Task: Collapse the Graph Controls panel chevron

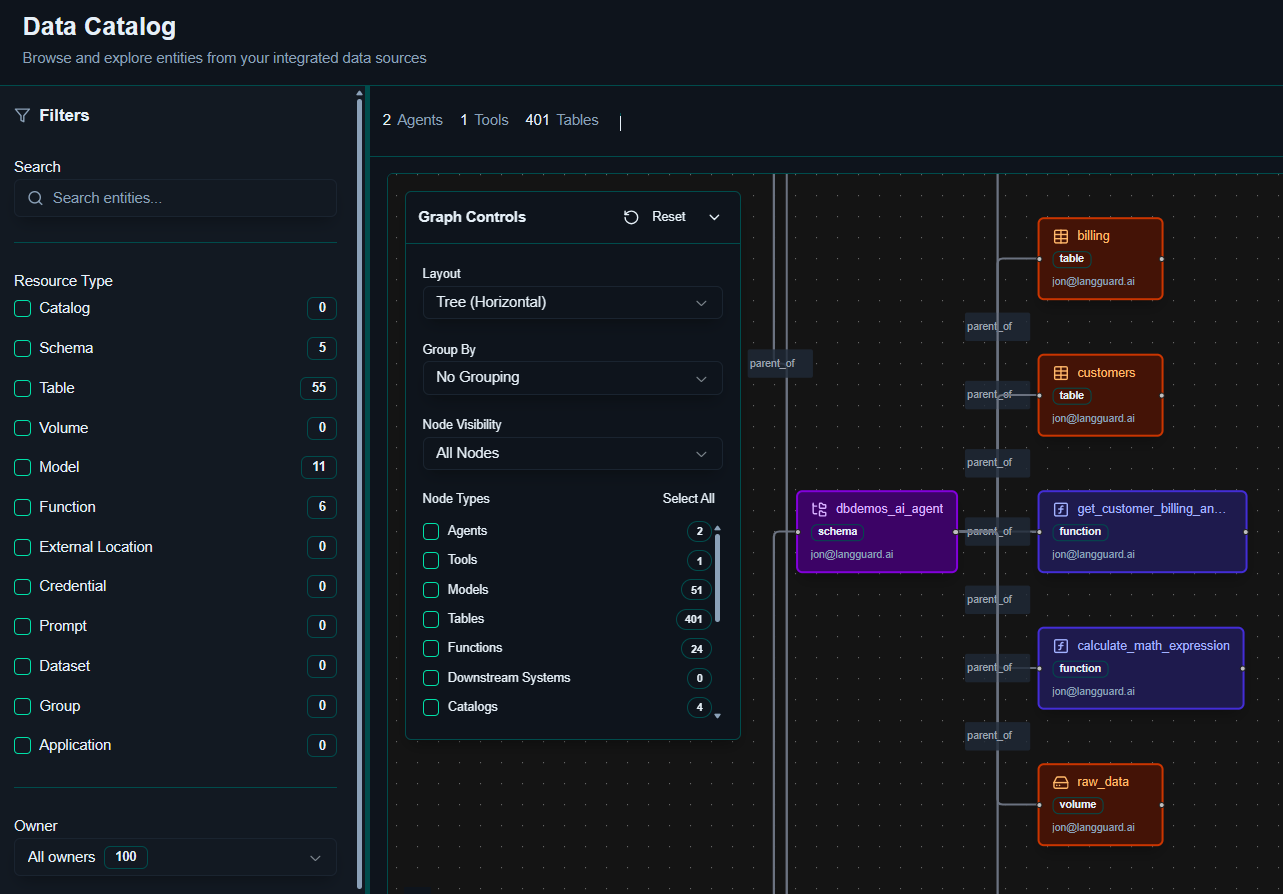Action: click(x=714, y=217)
